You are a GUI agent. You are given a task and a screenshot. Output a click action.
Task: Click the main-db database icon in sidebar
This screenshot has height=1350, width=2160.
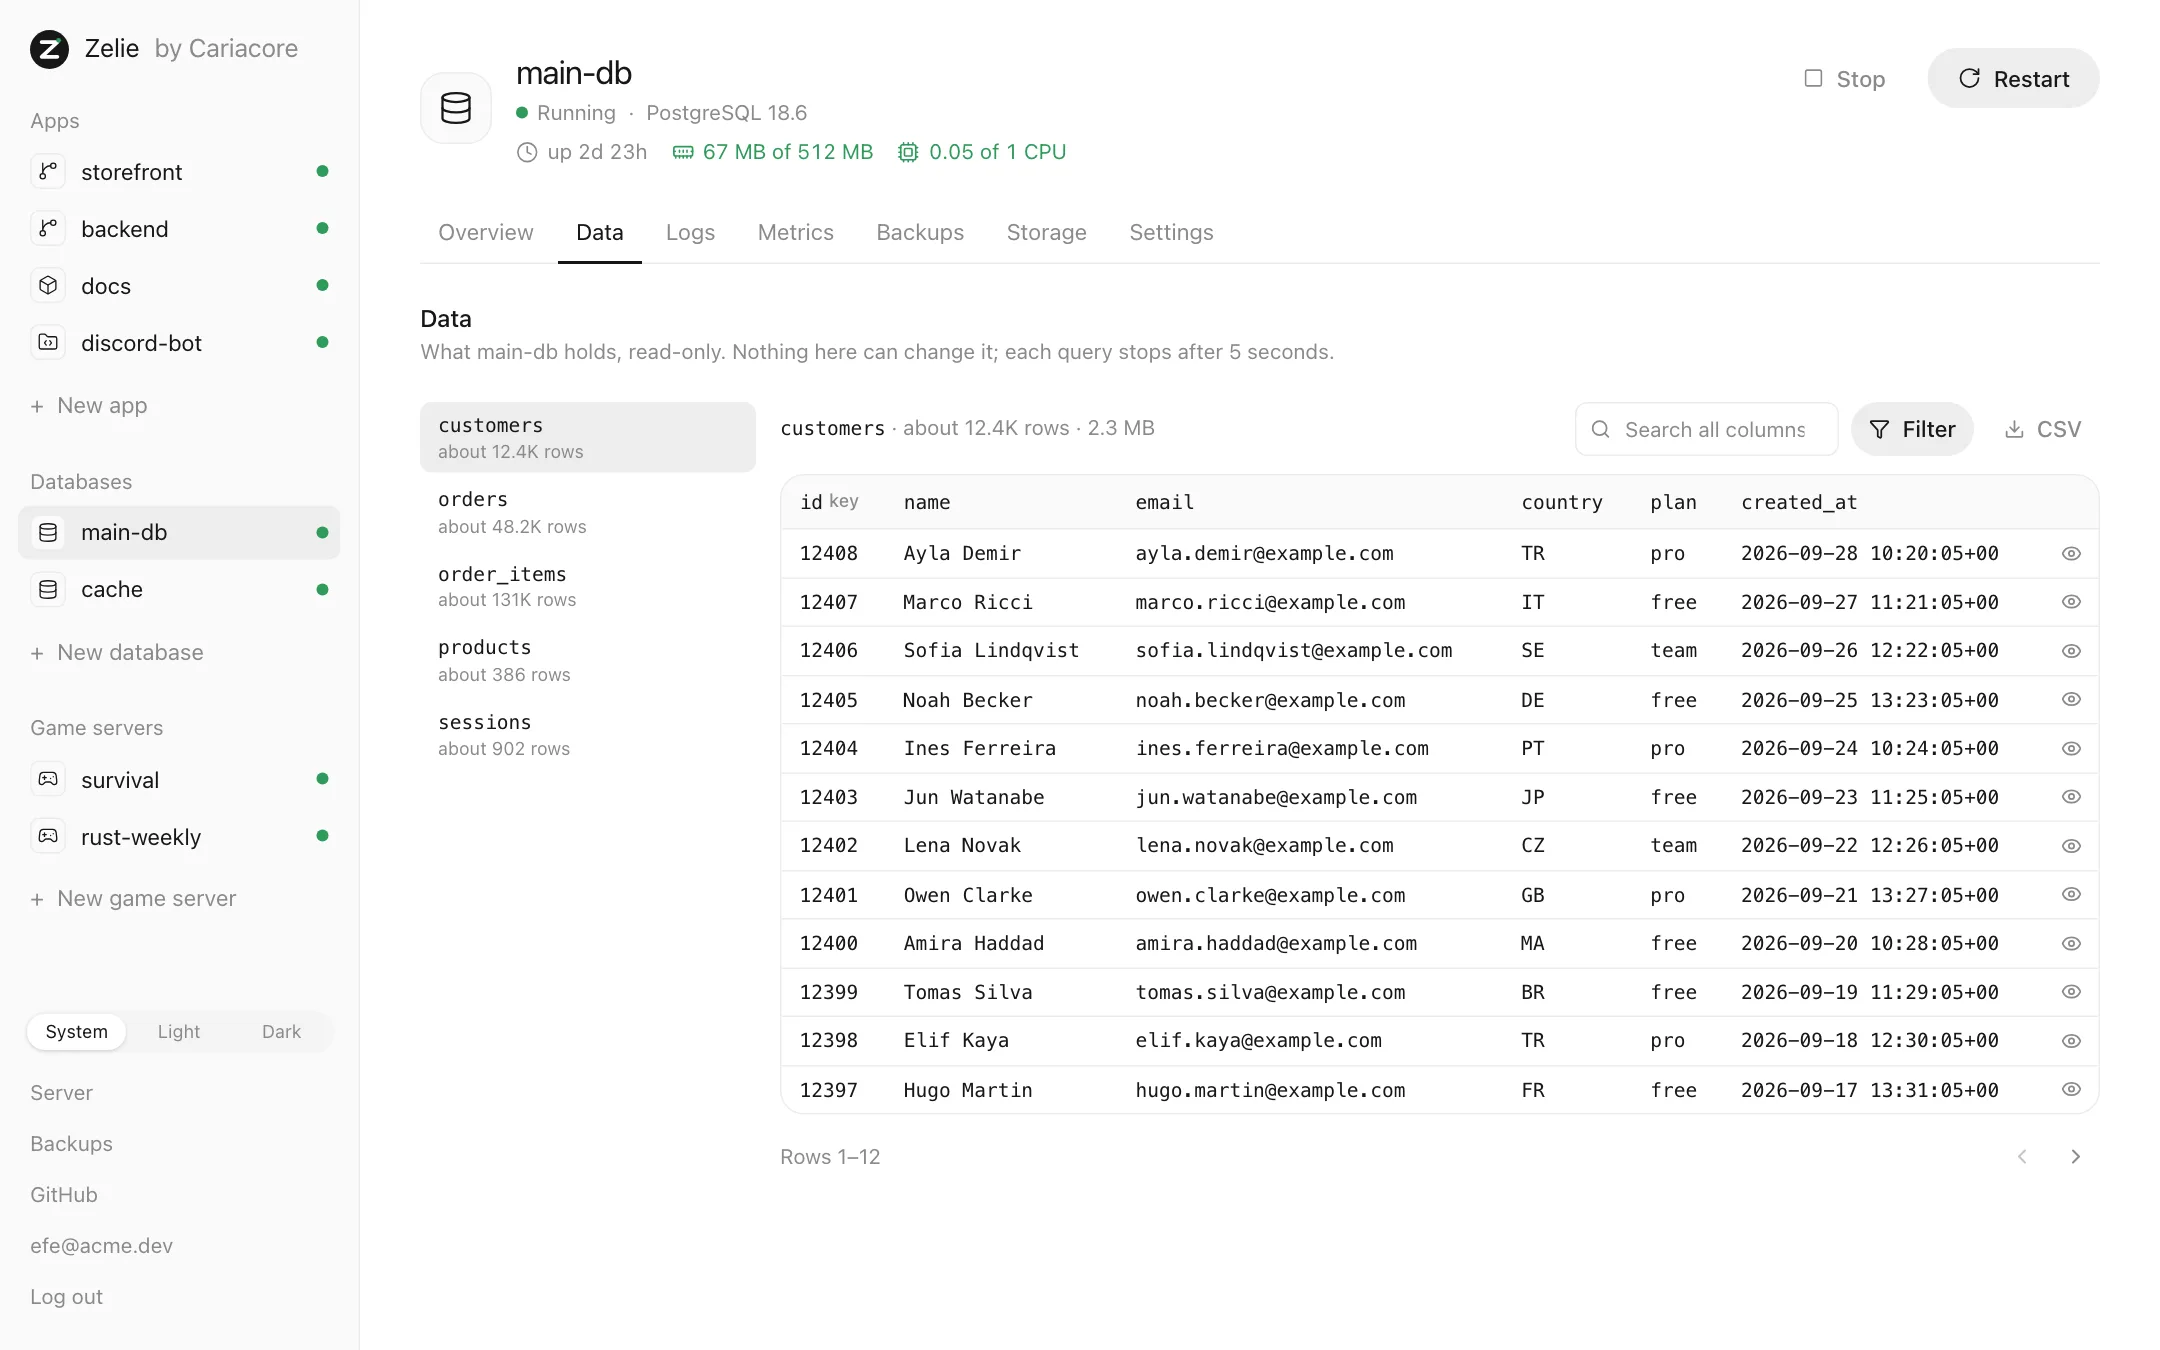tap(48, 533)
